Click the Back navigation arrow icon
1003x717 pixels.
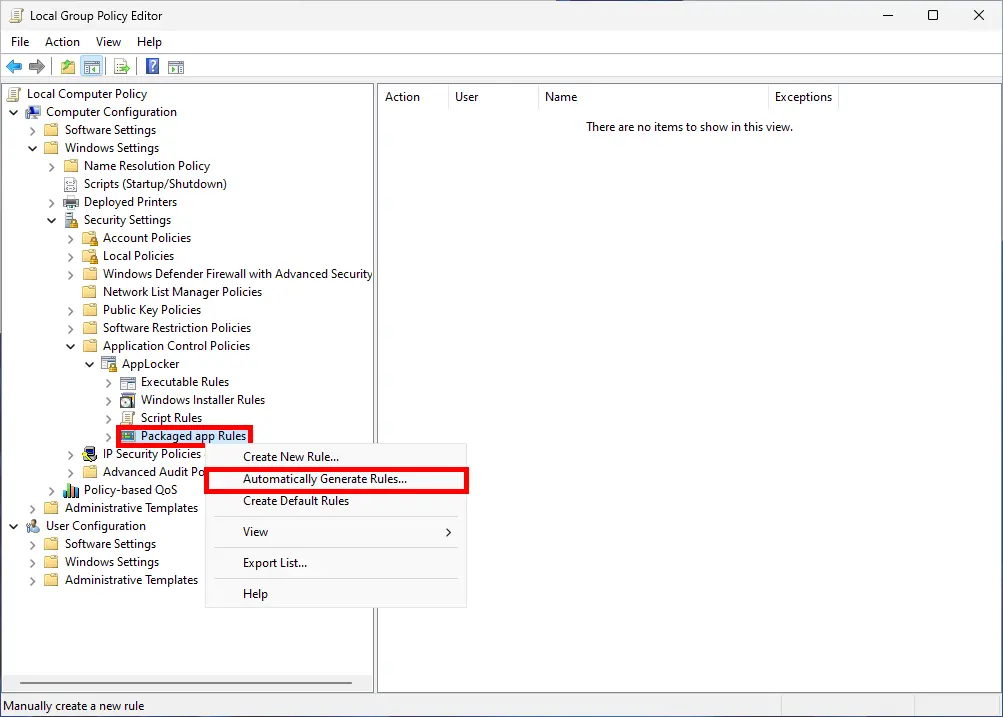[x=14, y=66]
